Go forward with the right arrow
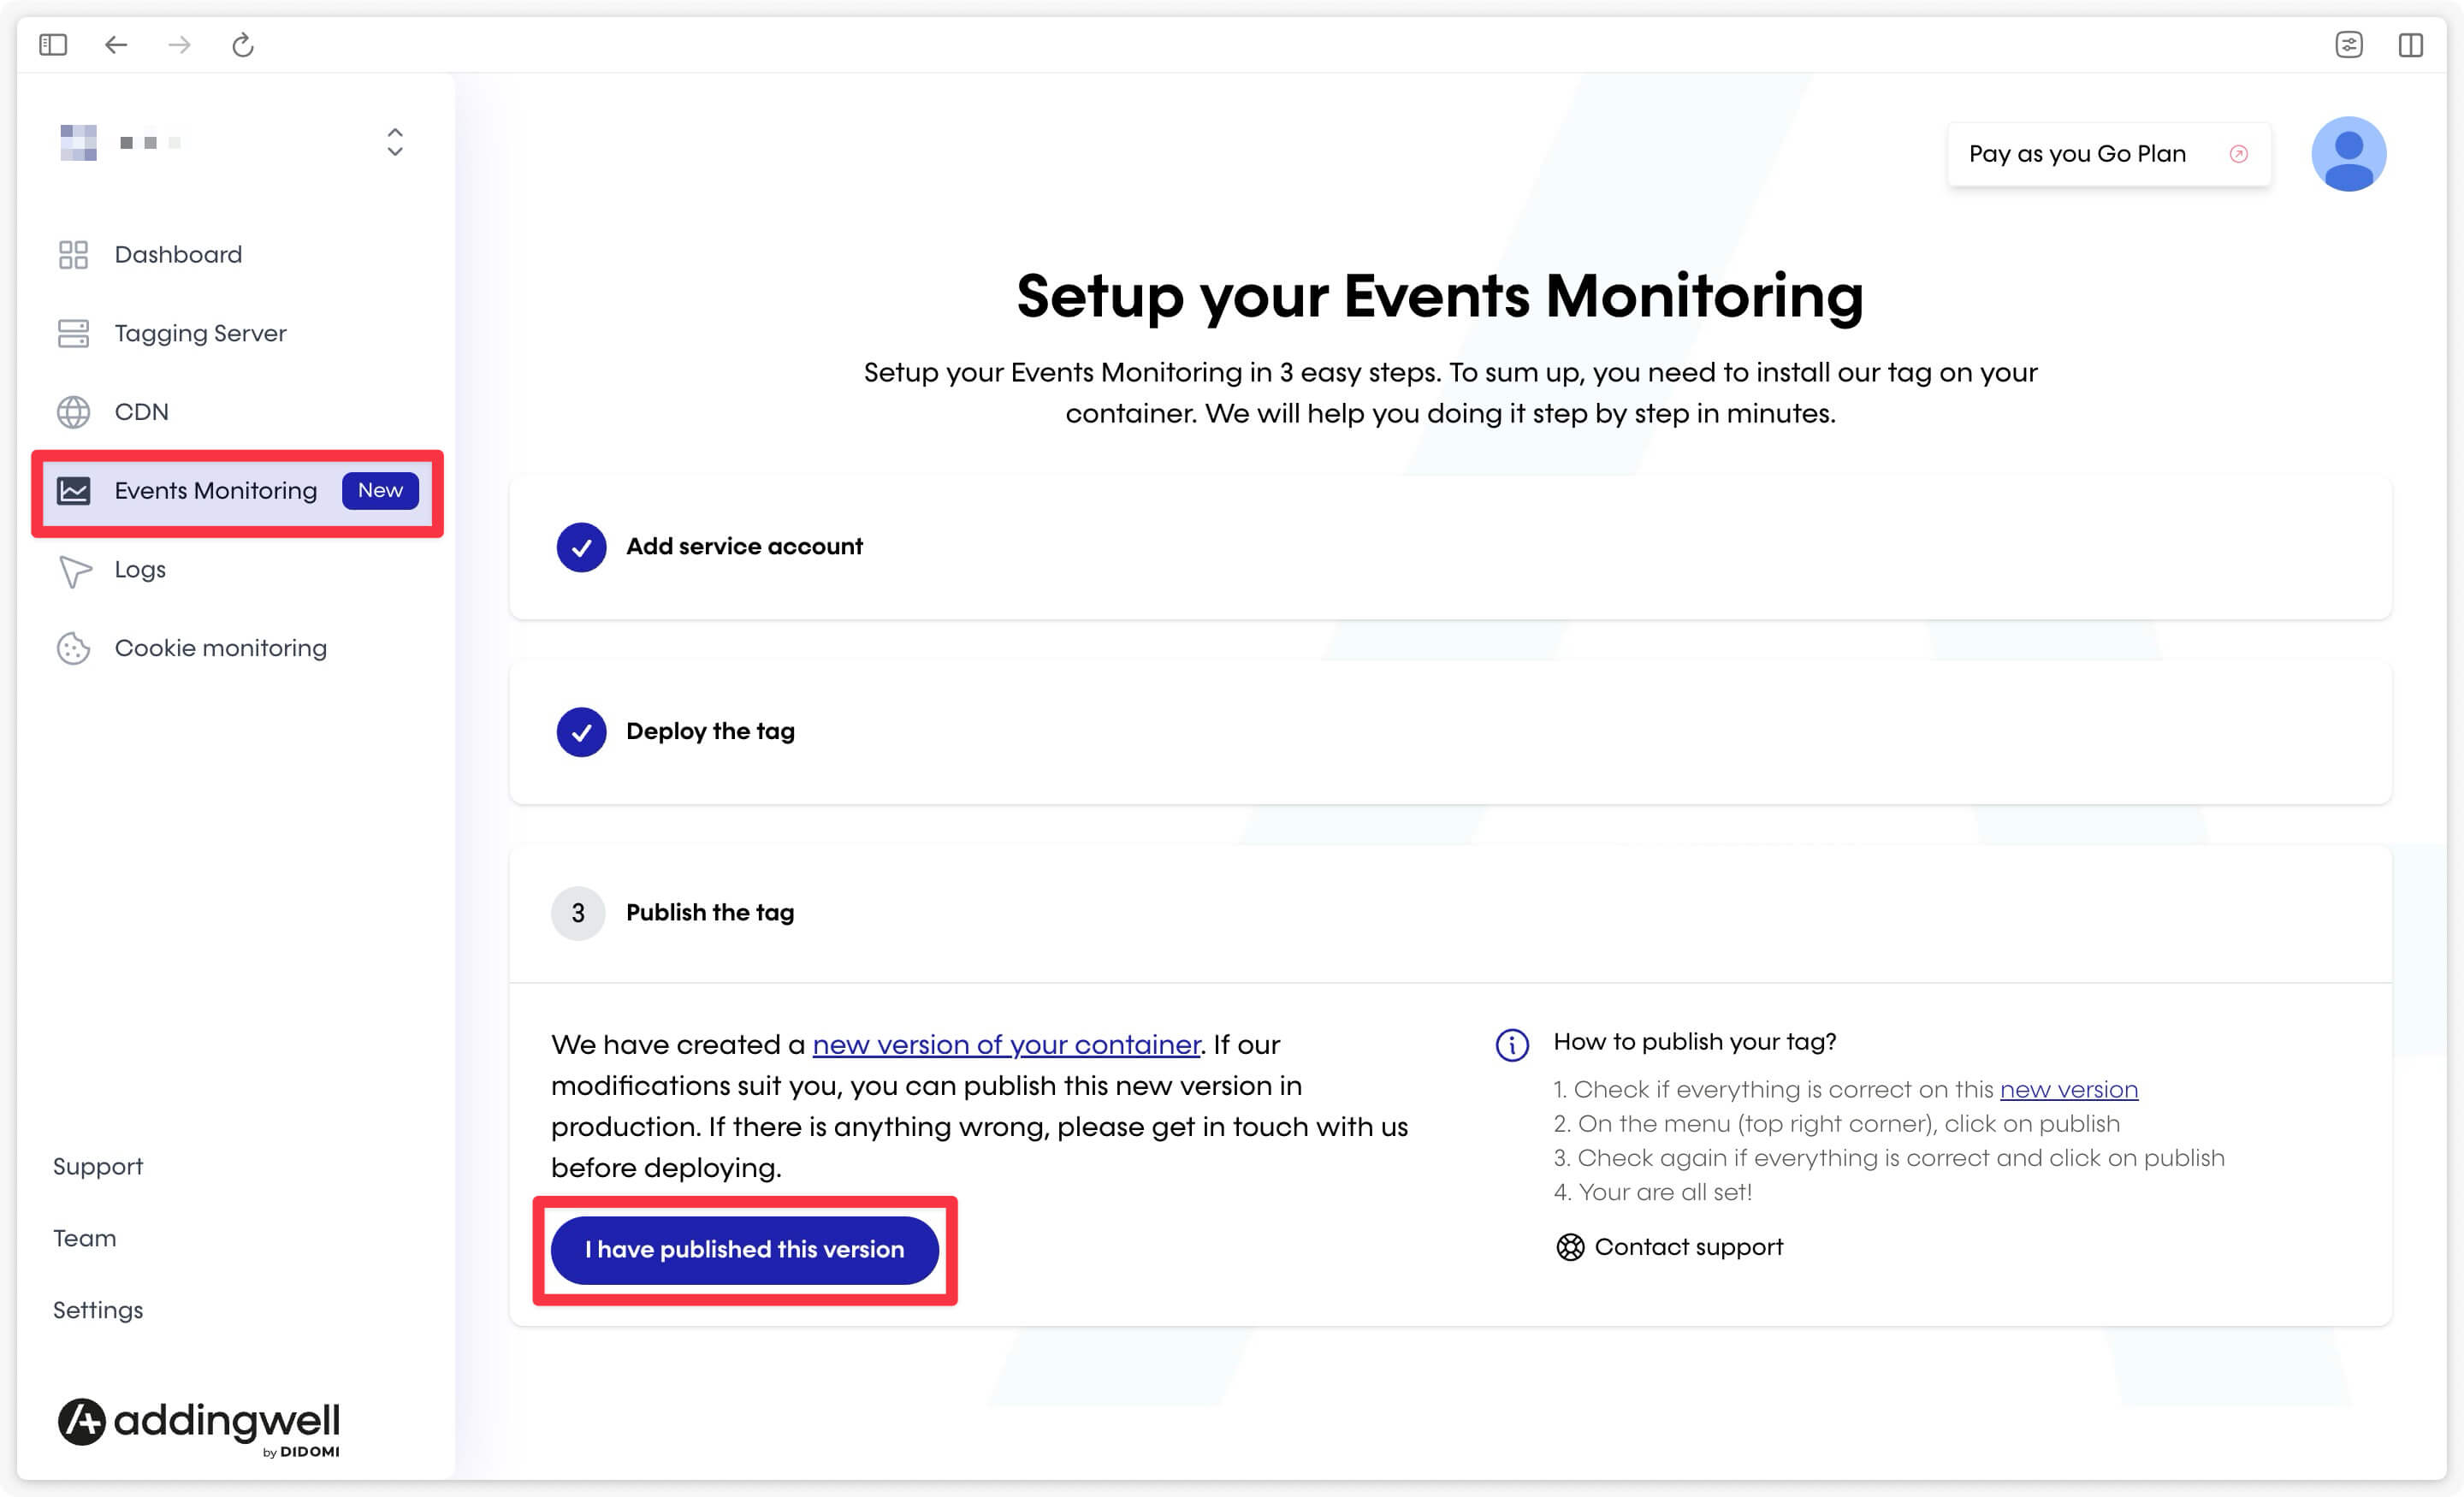Image resolution: width=2464 pixels, height=1497 pixels. [x=179, y=44]
